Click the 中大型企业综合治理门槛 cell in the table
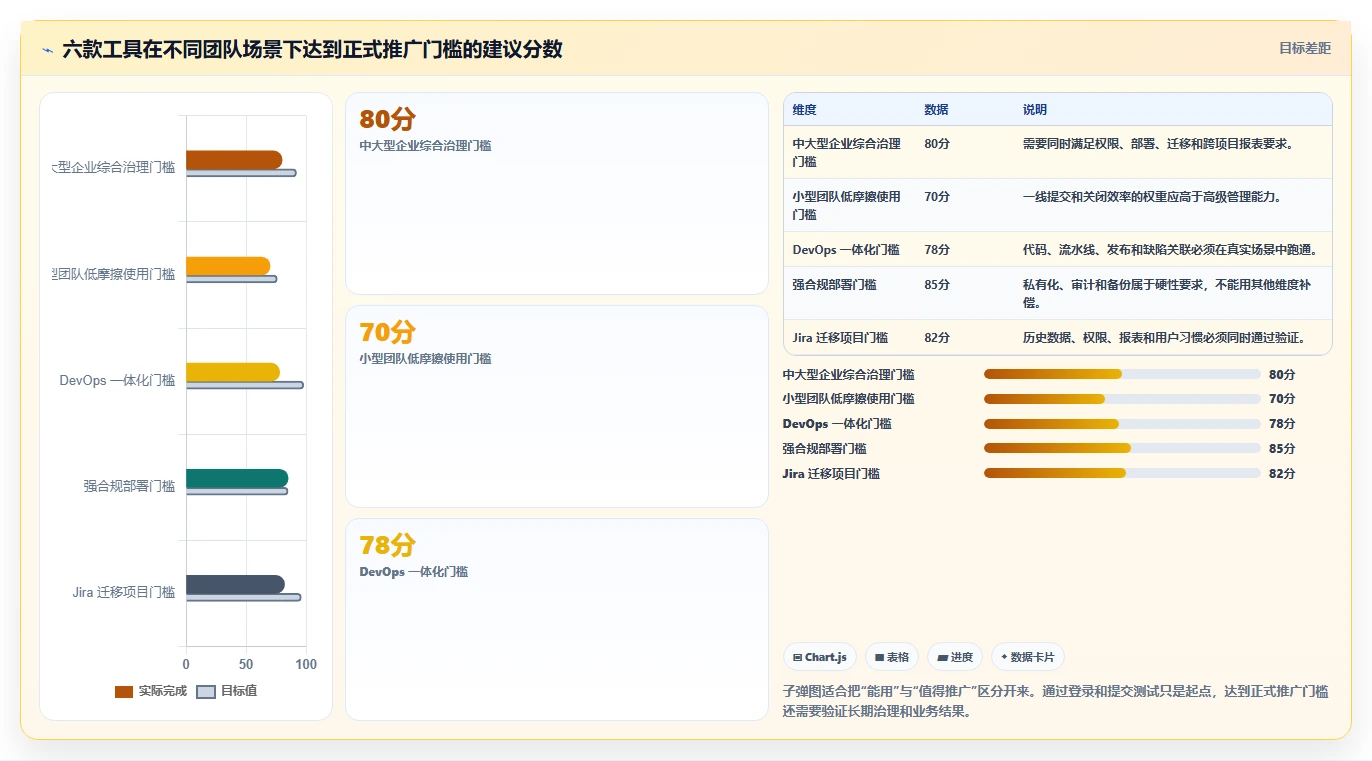This screenshot has height=761, width=1372. tap(848, 152)
